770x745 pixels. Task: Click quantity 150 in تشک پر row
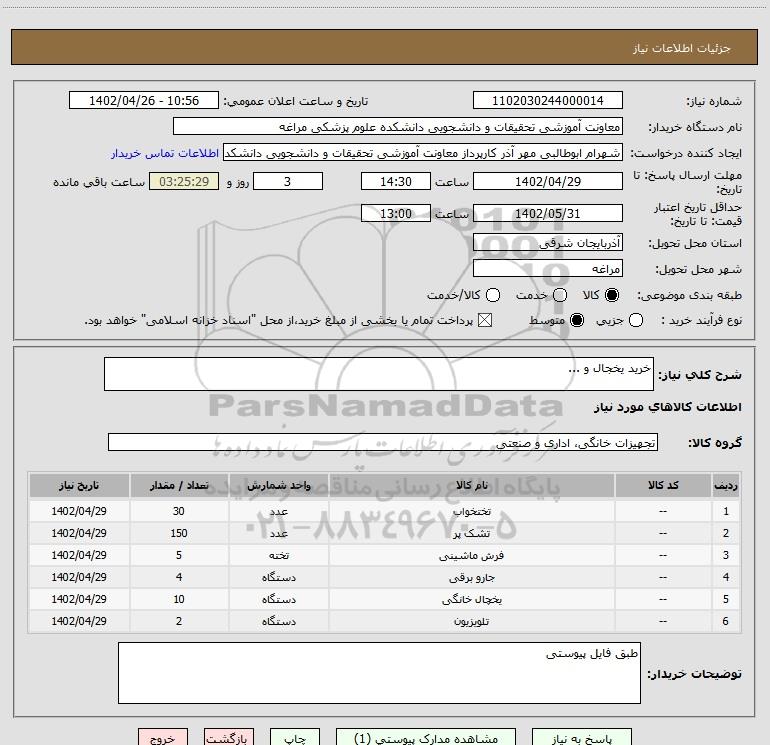179,533
